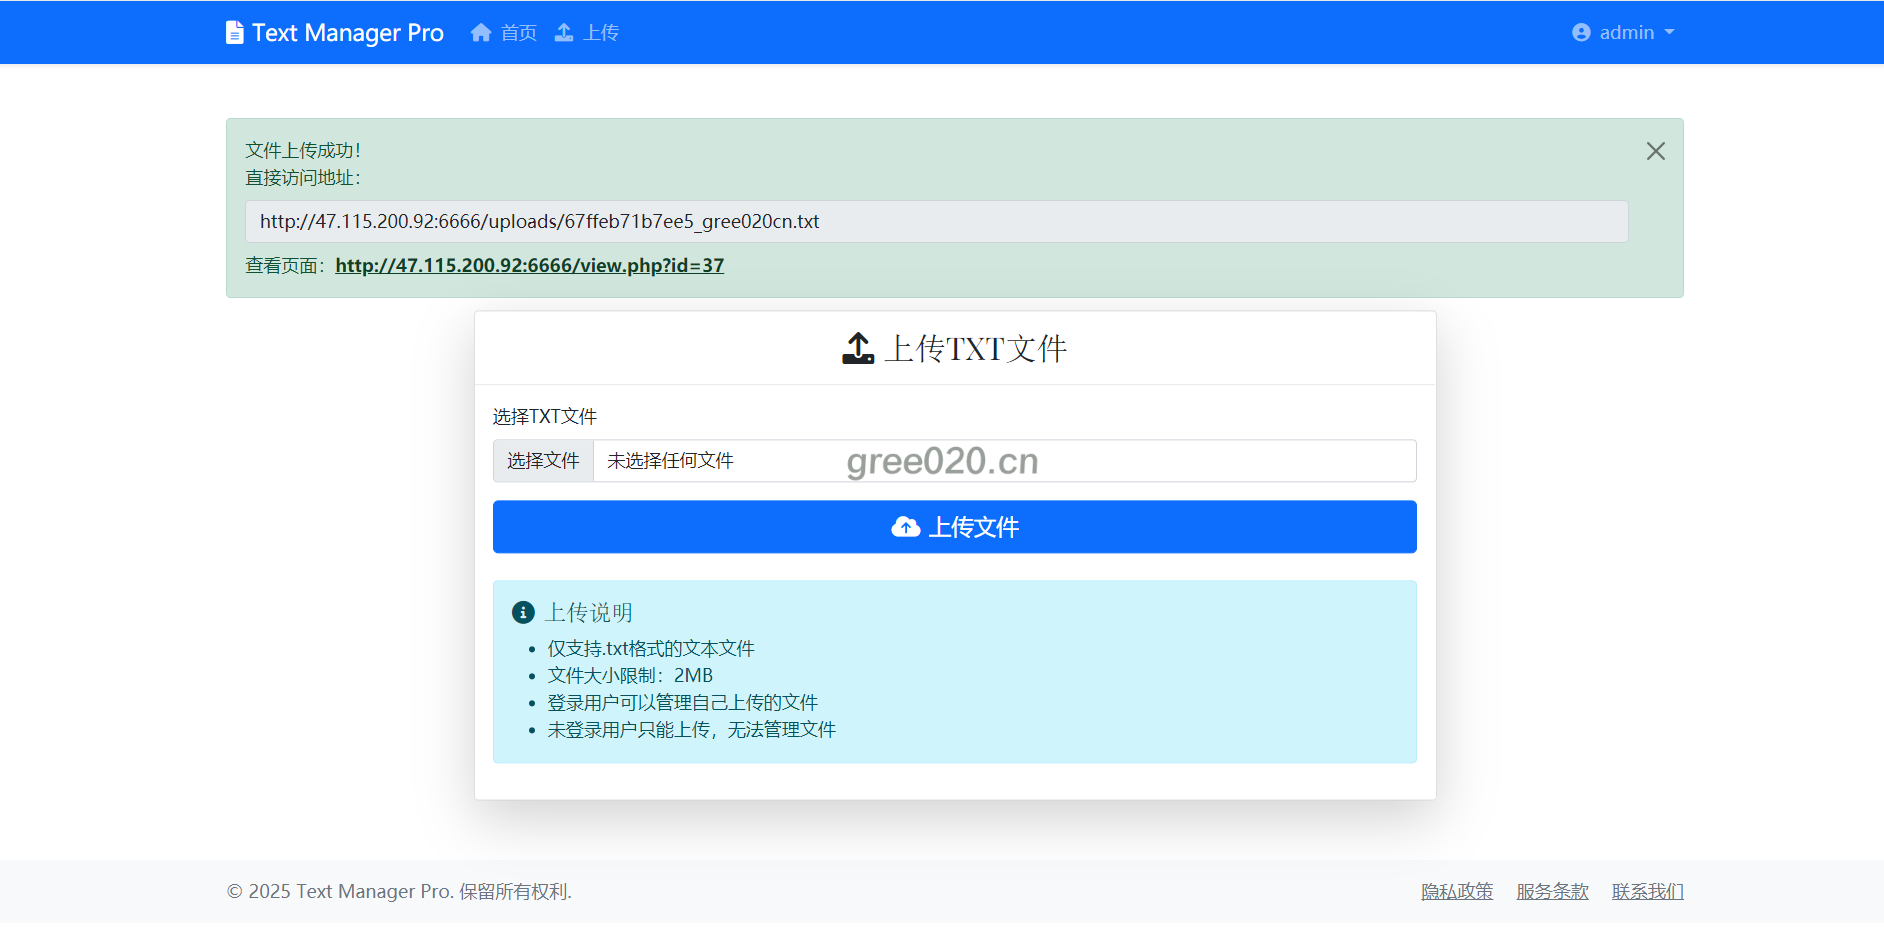The height and width of the screenshot is (930, 1884).
Task: Click the info icon beside 上传说明
Action: pyautogui.click(x=523, y=612)
